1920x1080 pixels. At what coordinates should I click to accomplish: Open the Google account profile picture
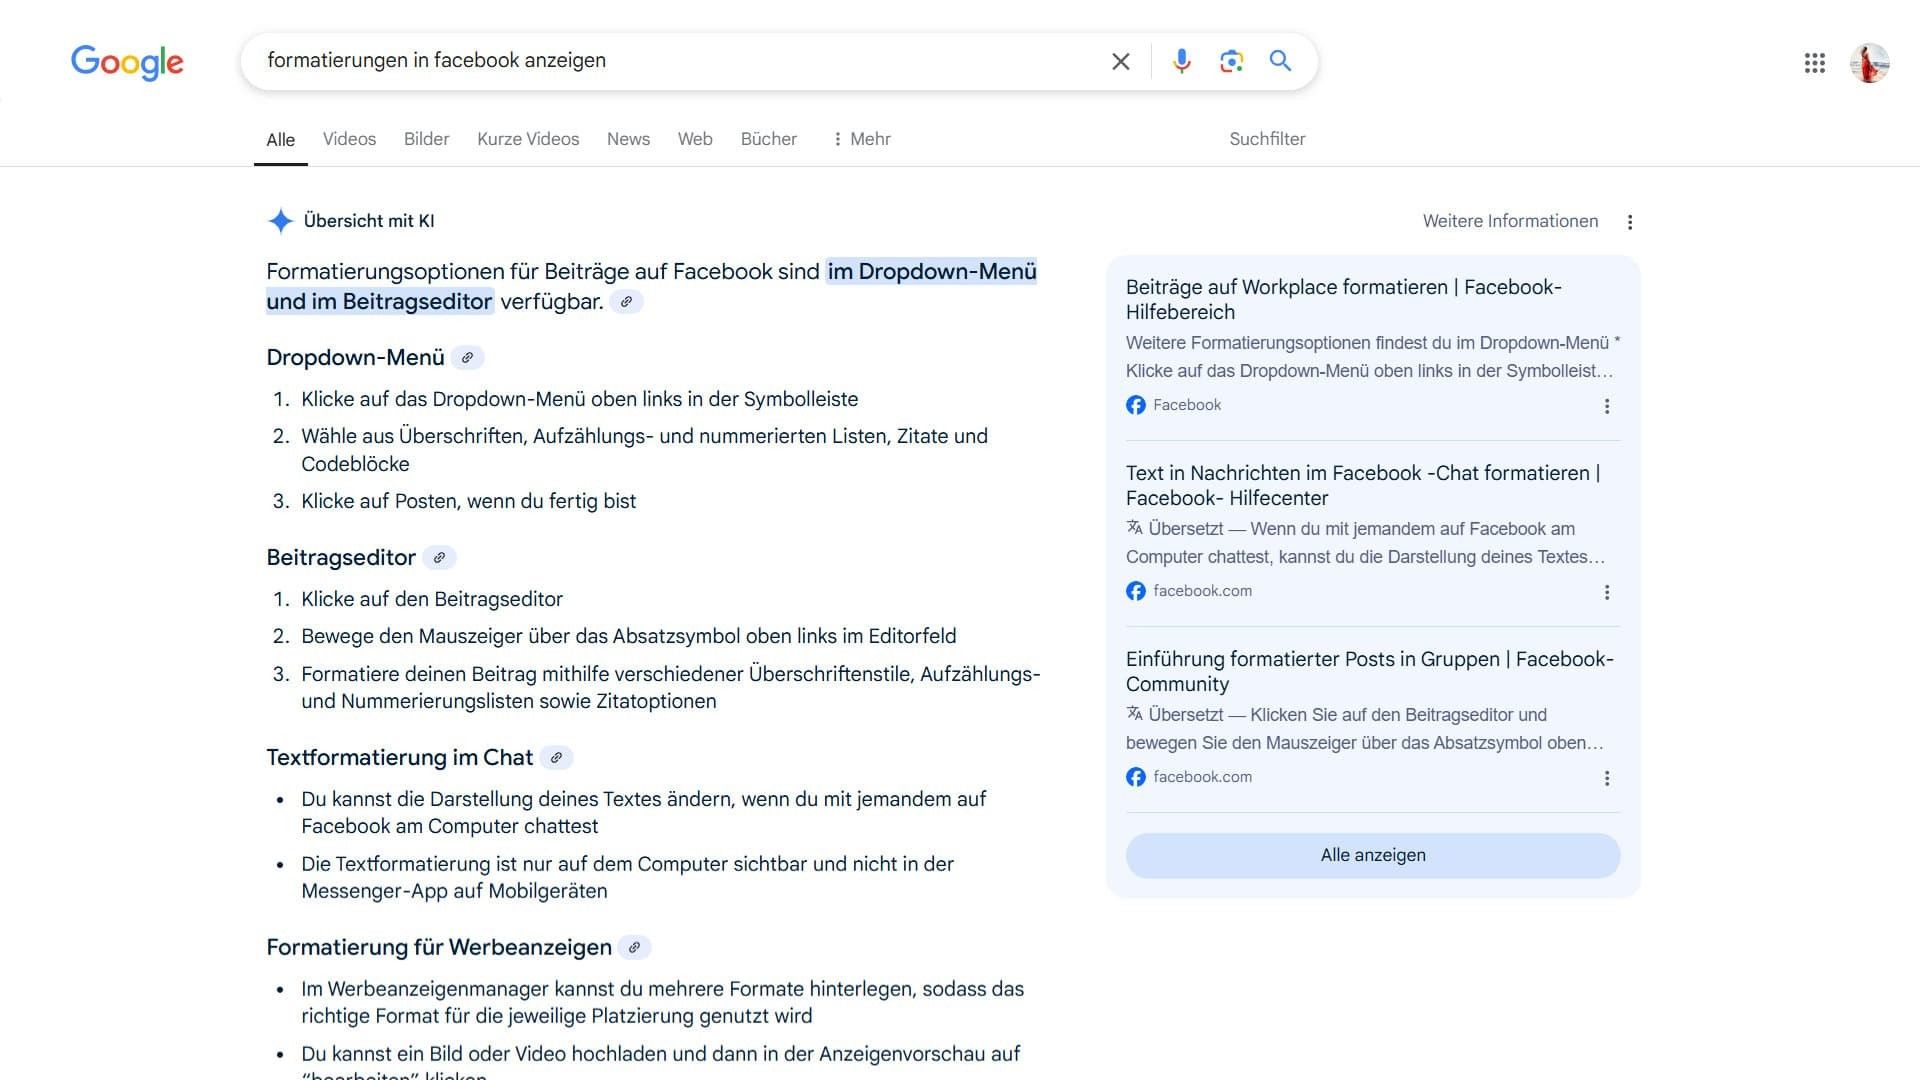pos(1868,63)
